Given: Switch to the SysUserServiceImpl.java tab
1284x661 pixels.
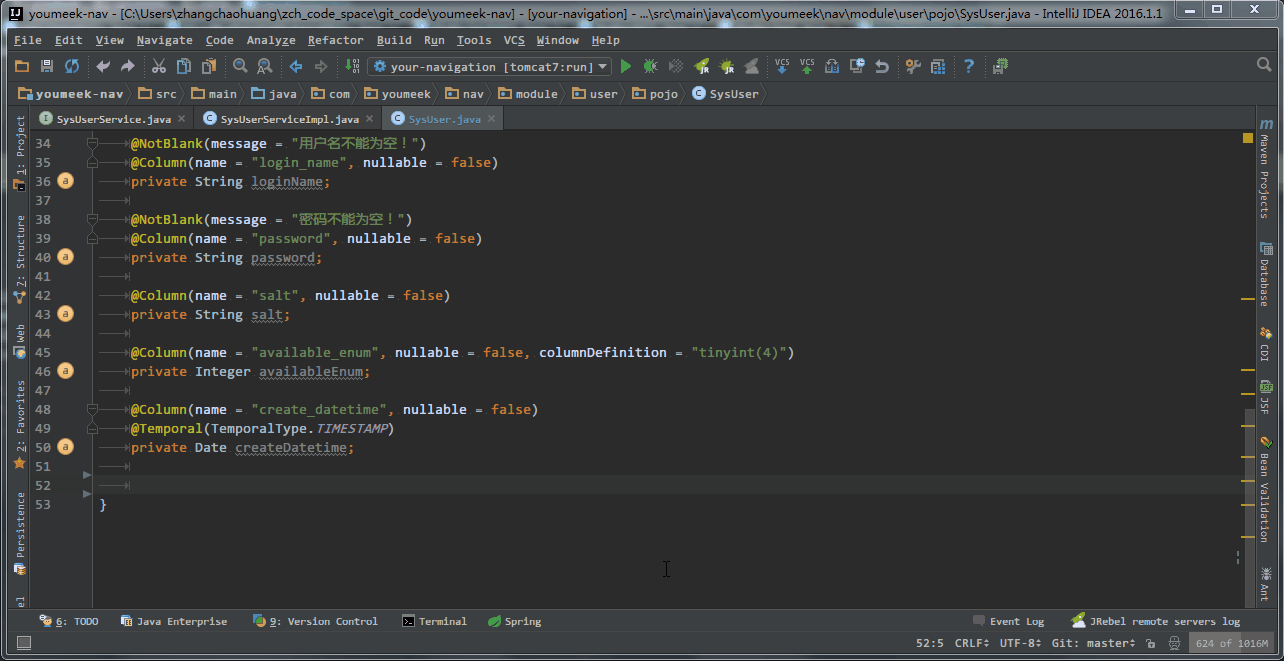Looking at the screenshot, I should tap(288, 119).
